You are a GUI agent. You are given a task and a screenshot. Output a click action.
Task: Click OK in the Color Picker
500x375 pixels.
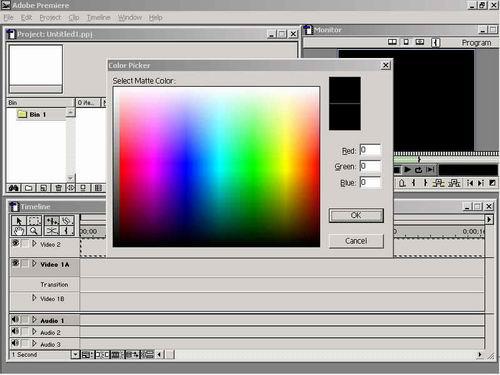[356, 215]
